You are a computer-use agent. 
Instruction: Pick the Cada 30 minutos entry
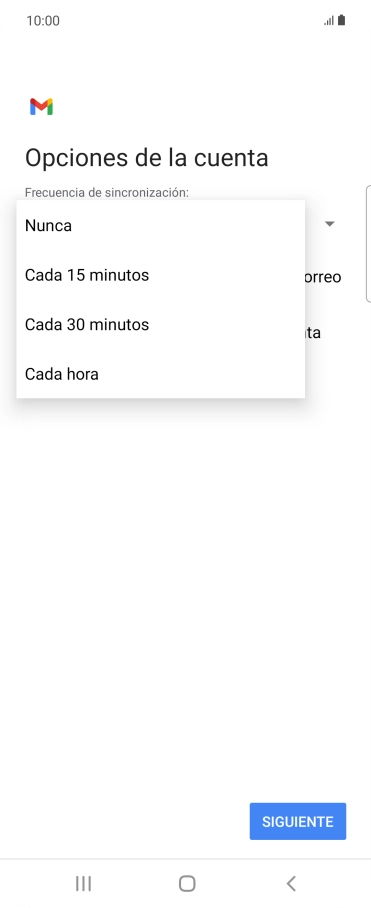point(160,324)
